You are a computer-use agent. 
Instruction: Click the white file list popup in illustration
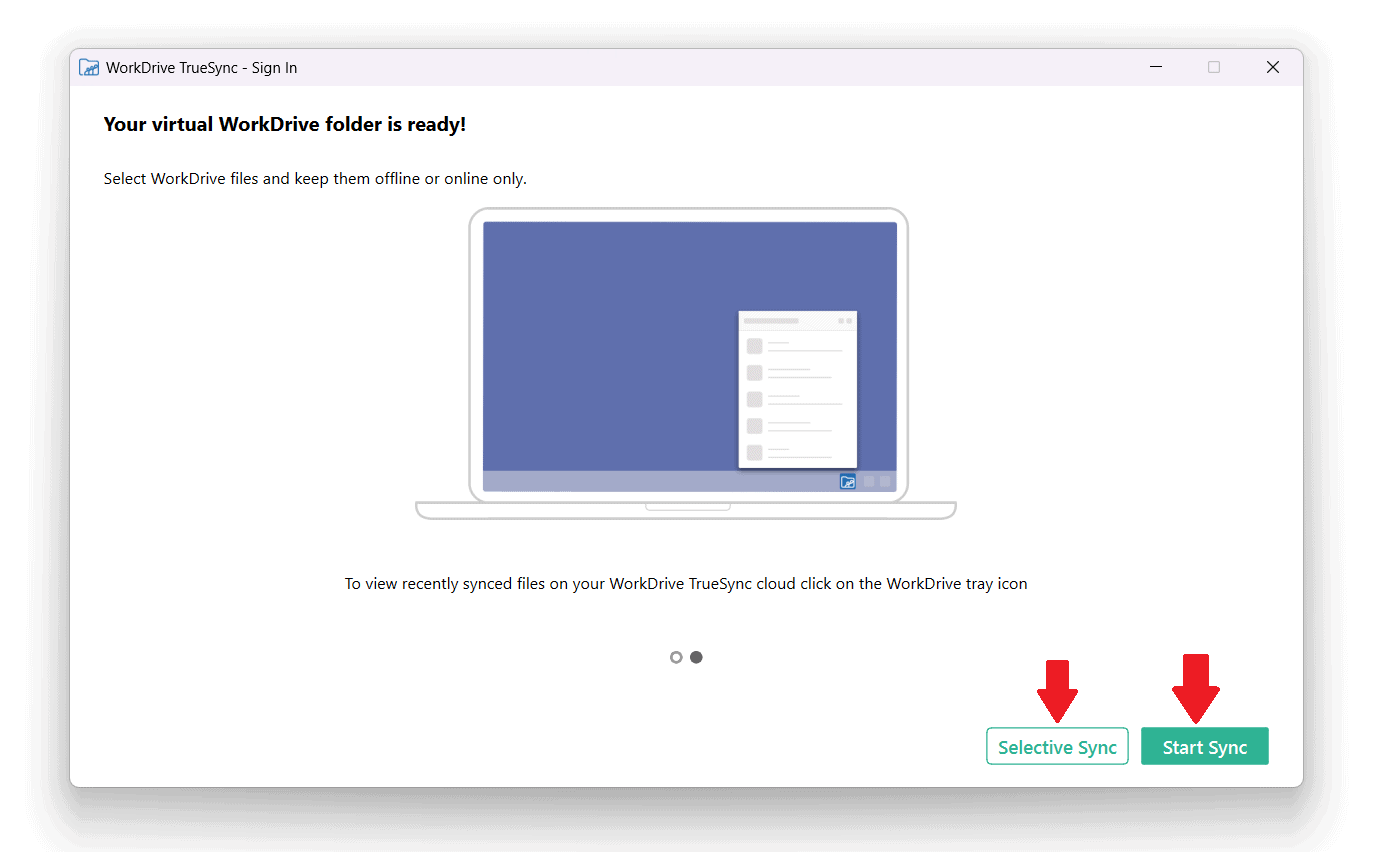point(798,389)
